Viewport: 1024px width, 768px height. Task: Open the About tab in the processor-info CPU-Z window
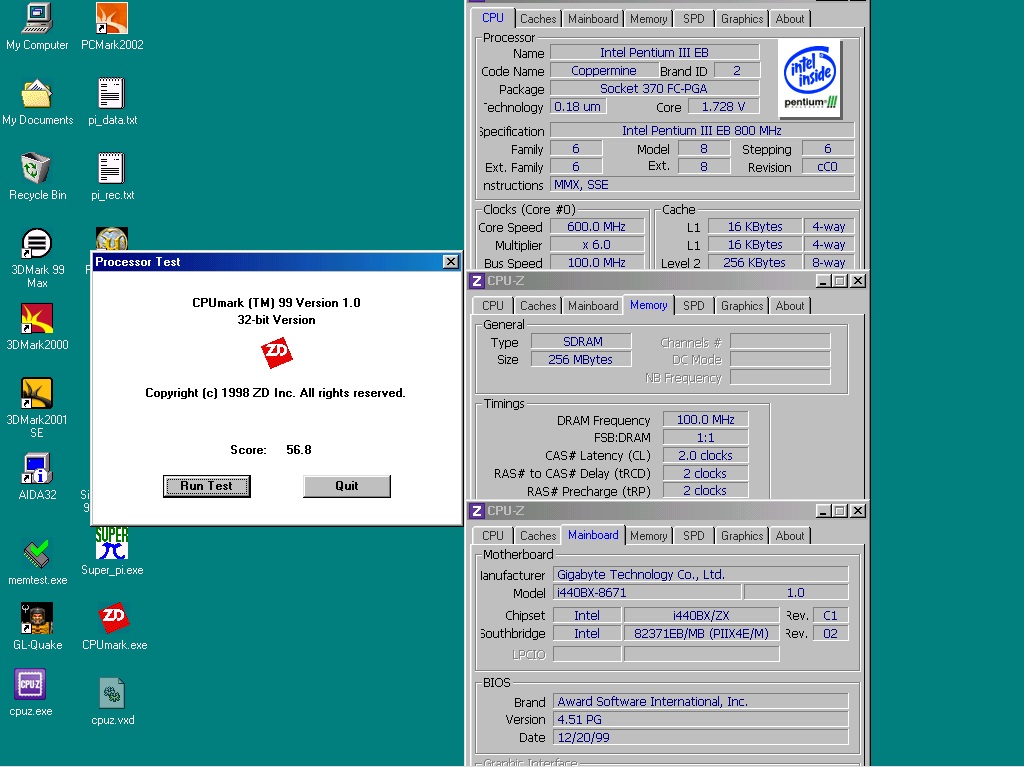790,19
